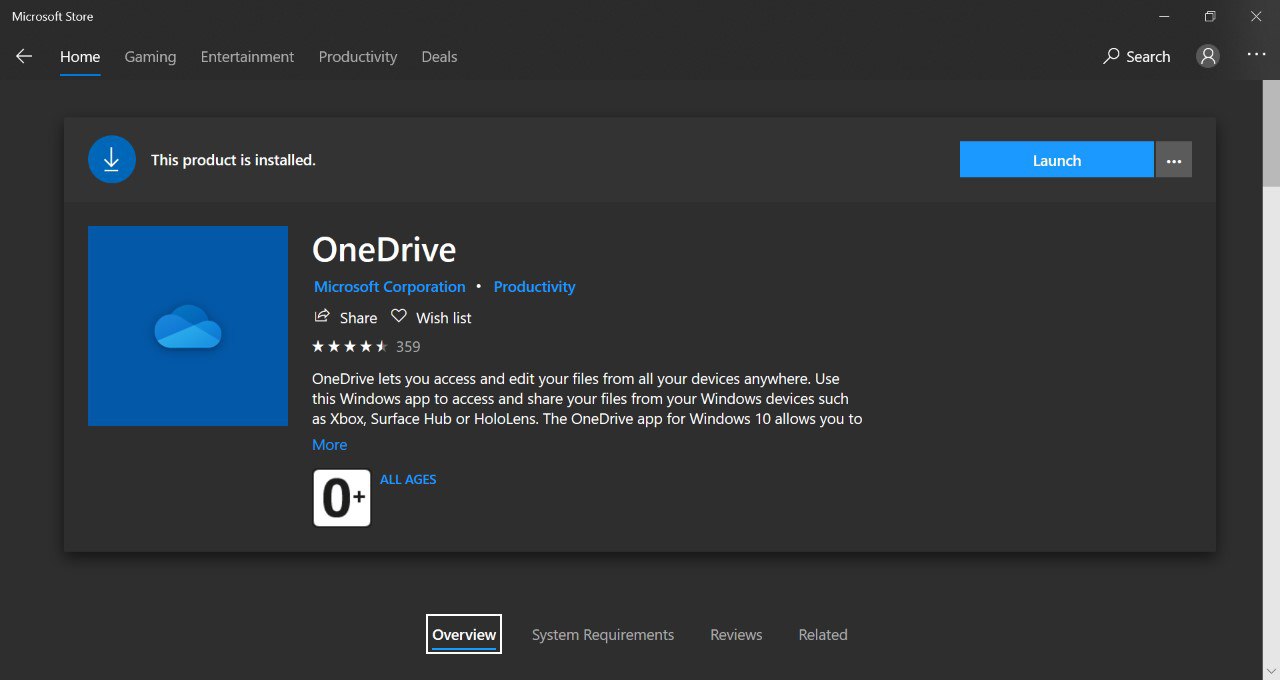Restore down the Microsoft Store window
This screenshot has height=680, width=1280.
(1210, 16)
